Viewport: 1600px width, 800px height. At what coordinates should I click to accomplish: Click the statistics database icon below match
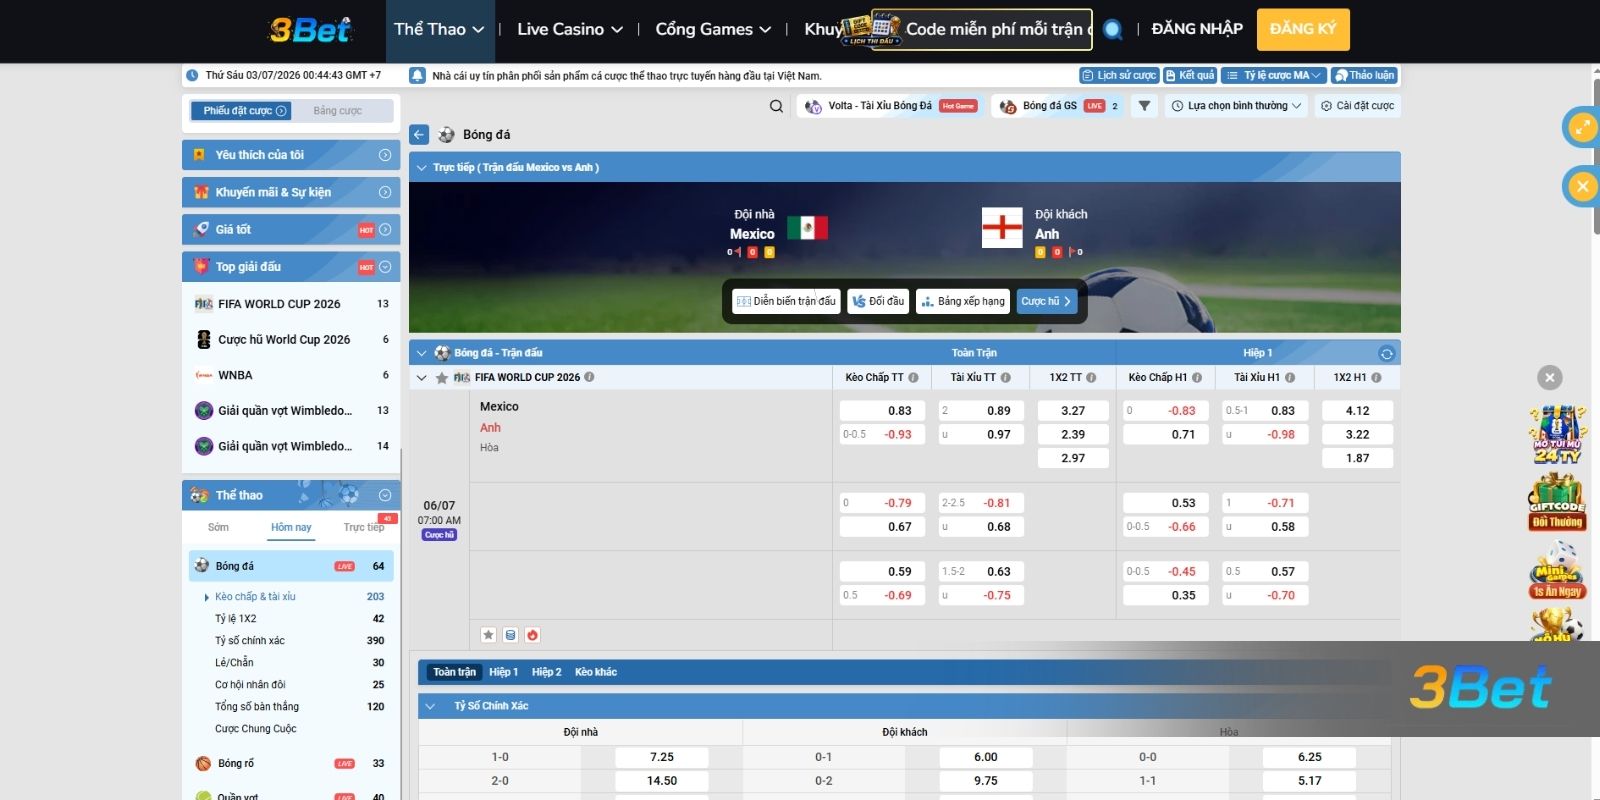pyautogui.click(x=510, y=635)
